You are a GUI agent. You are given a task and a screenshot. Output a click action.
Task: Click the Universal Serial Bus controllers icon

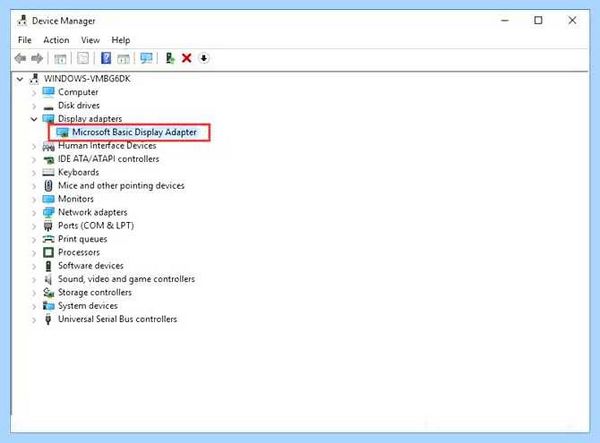pyautogui.click(x=48, y=319)
